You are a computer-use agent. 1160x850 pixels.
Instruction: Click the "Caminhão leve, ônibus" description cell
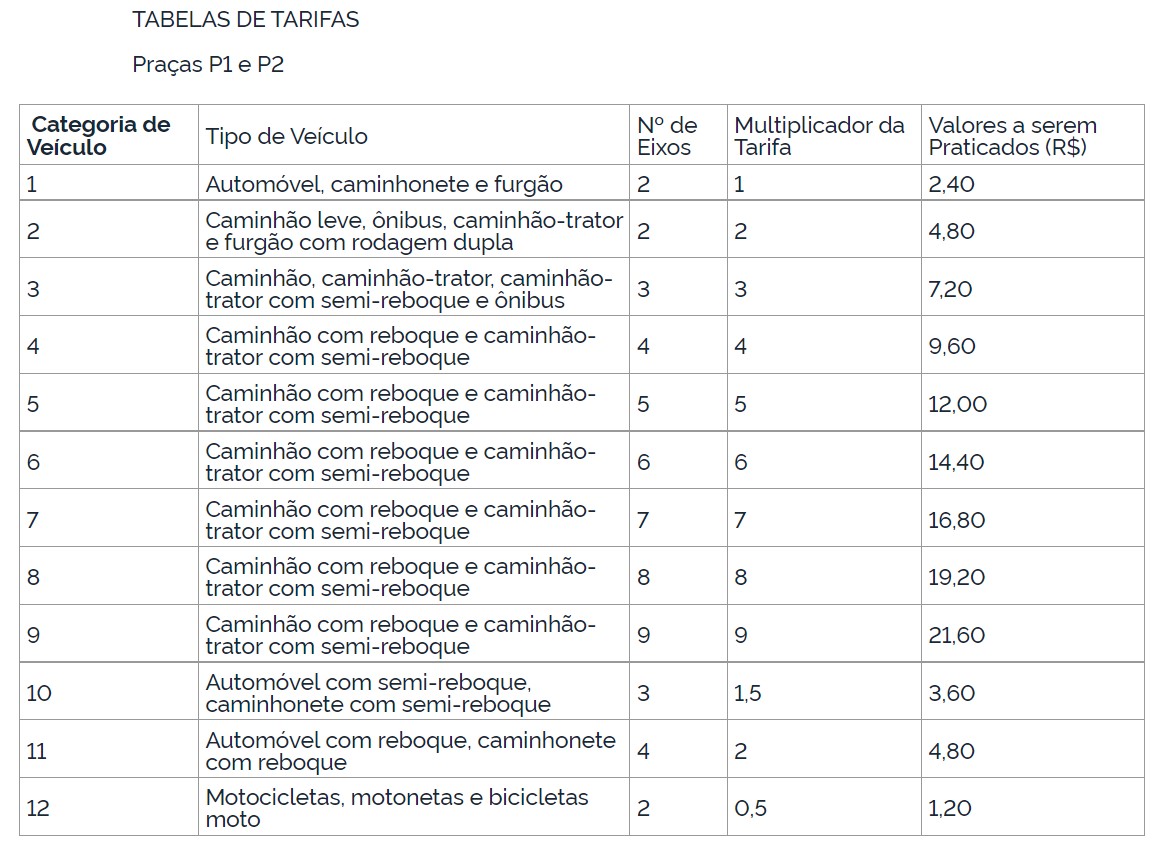[414, 231]
